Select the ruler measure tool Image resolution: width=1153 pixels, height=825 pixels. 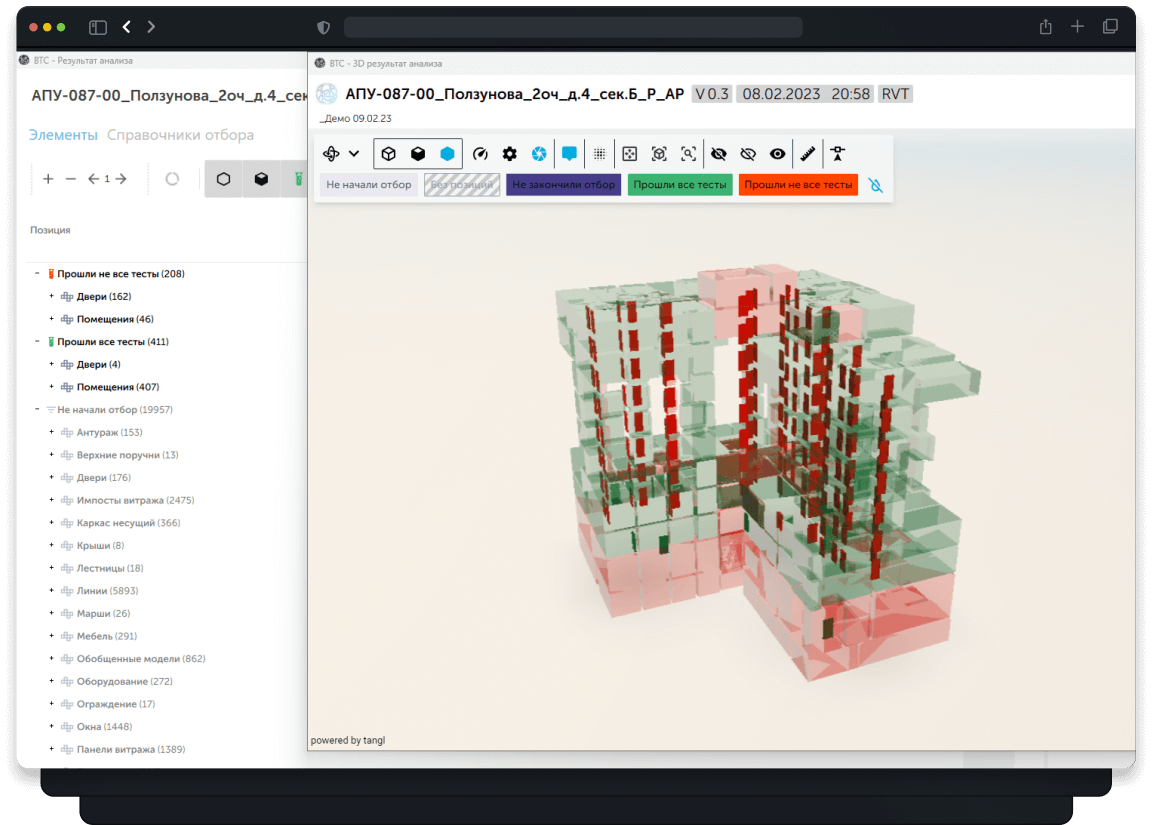click(x=807, y=154)
